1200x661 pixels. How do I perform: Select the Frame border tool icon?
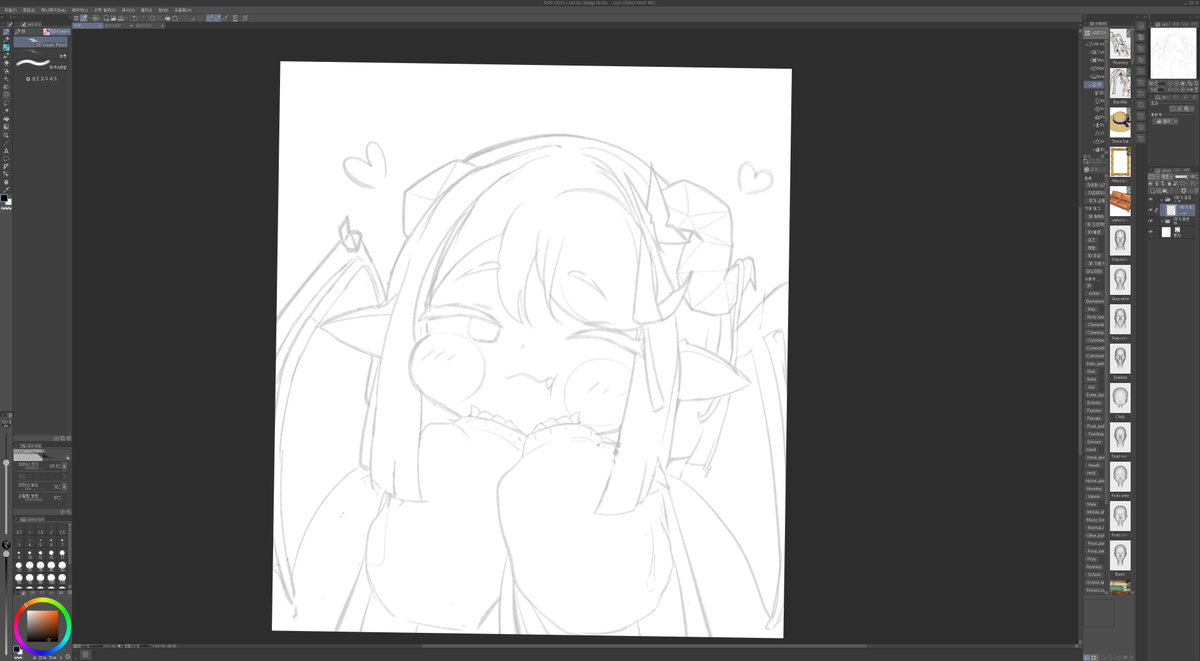[6, 167]
